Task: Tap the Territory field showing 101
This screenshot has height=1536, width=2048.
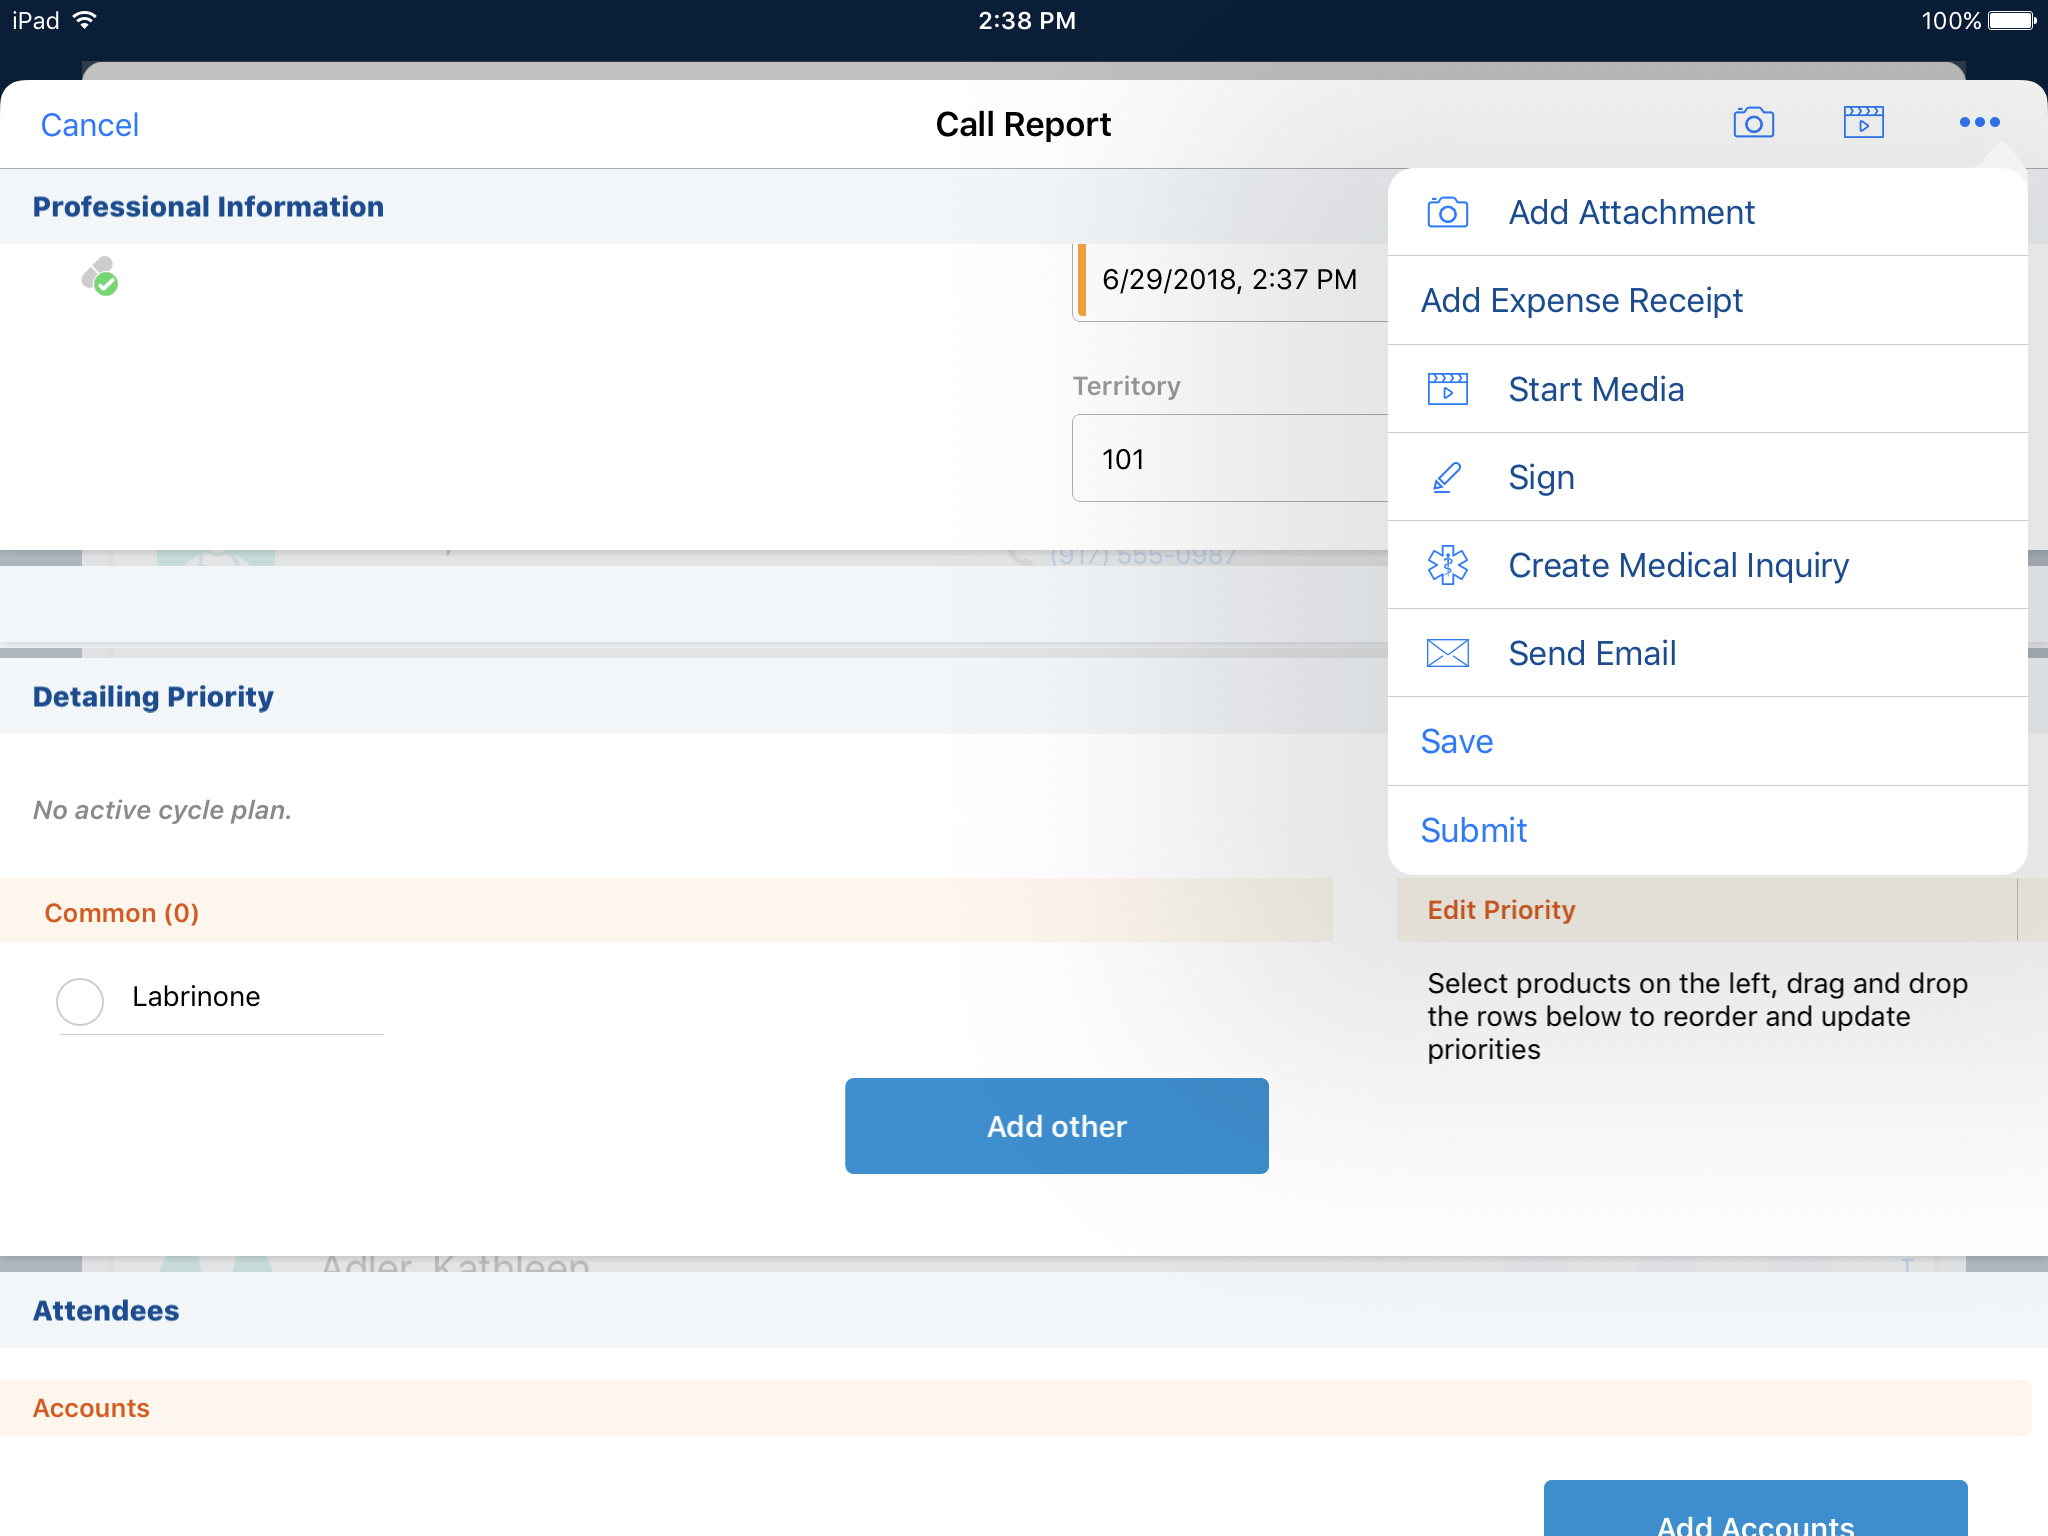Action: pyautogui.click(x=1230, y=459)
